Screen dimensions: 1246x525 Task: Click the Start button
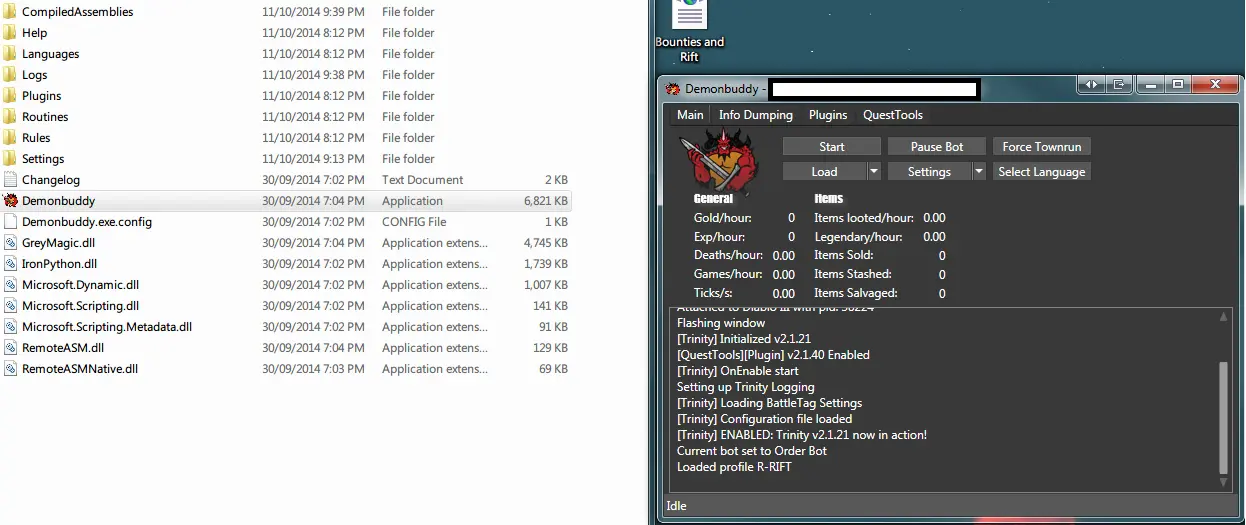point(832,147)
